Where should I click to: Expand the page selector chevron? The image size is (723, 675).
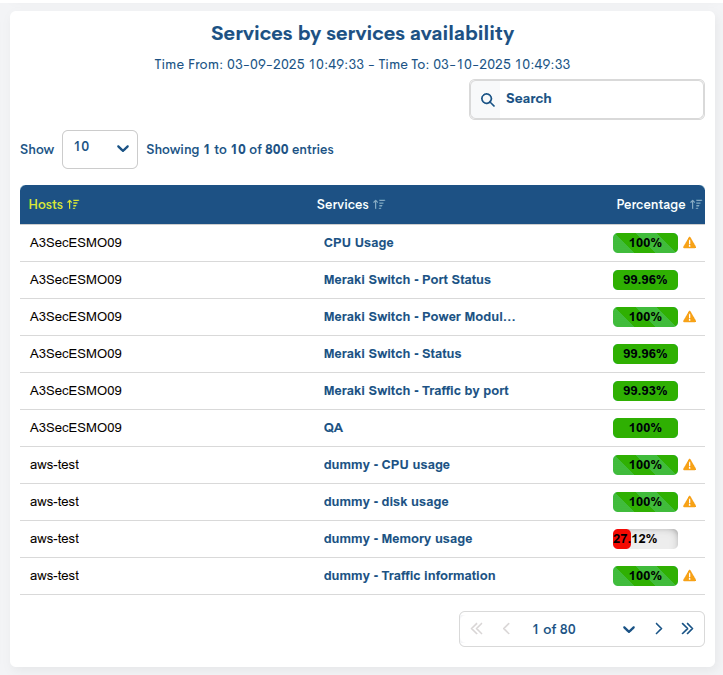(x=629, y=629)
